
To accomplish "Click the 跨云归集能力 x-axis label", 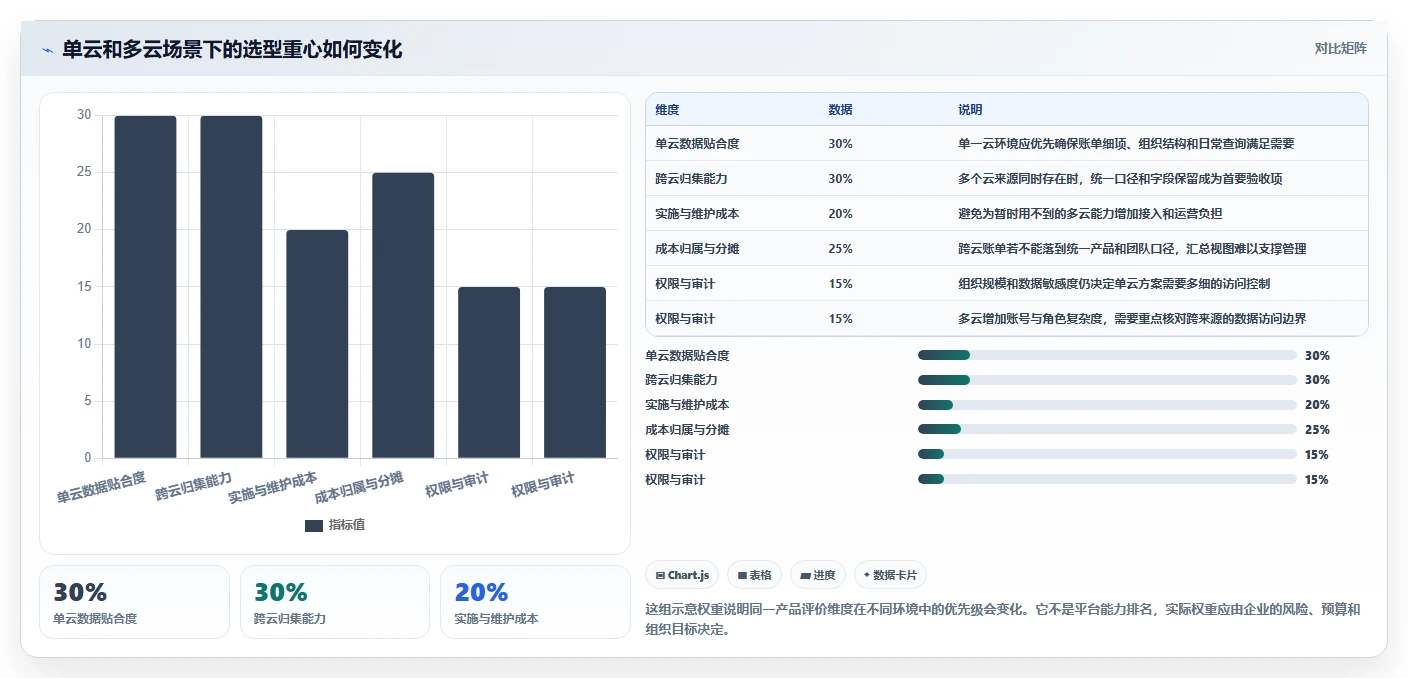I will pyautogui.click(x=193, y=486).
